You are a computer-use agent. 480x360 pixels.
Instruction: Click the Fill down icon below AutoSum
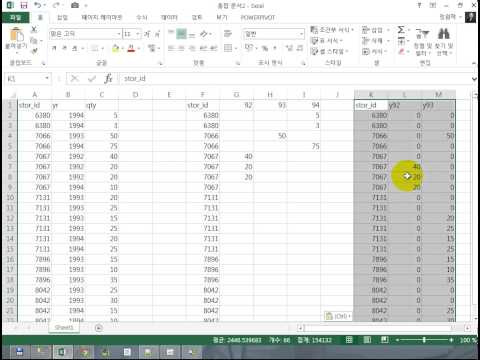(401, 41)
